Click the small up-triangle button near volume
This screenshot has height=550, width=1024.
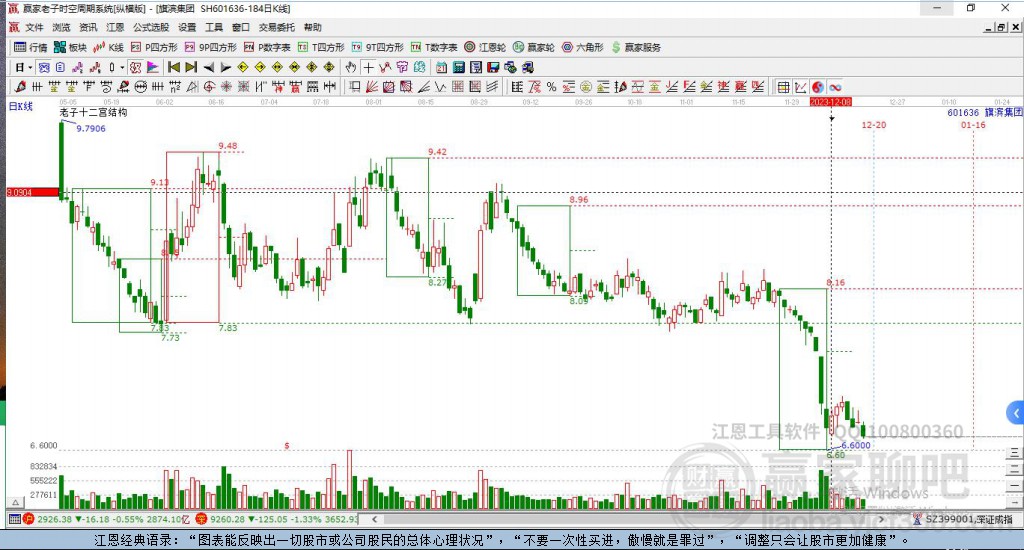[16, 502]
